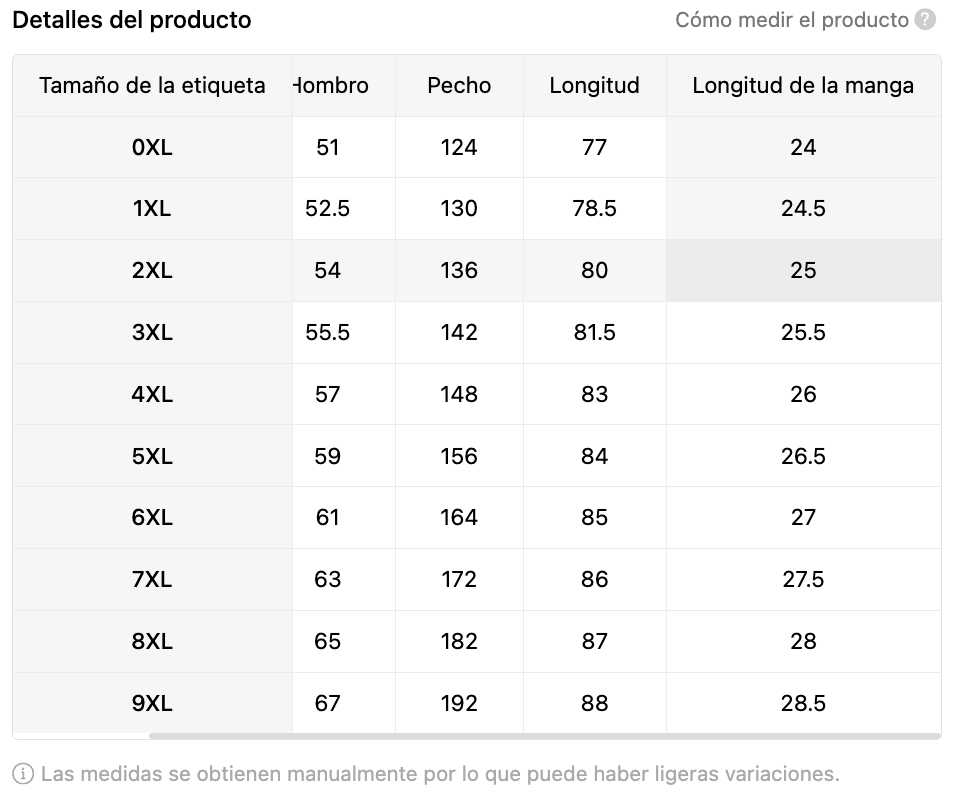Image resolution: width=958 pixels, height=798 pixels.
Task: Select shoulder value 52.5 for 1XL
Action: (x=328, y=209)
